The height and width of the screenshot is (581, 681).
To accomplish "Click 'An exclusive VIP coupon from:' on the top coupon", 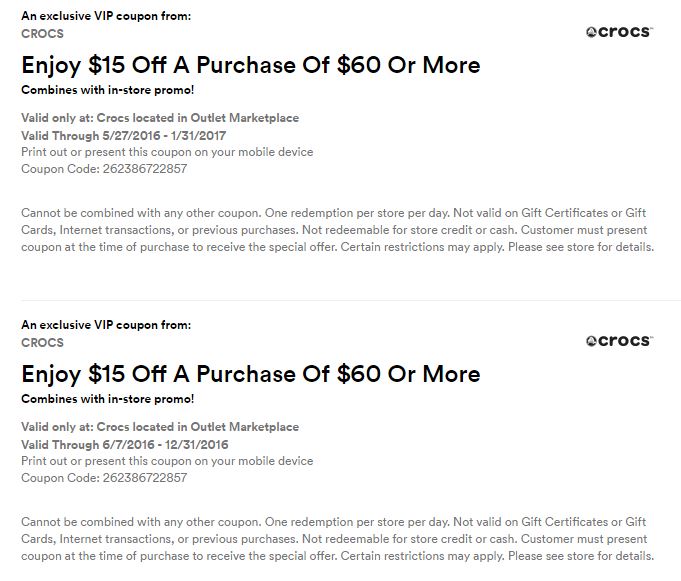I will [106, 17].
